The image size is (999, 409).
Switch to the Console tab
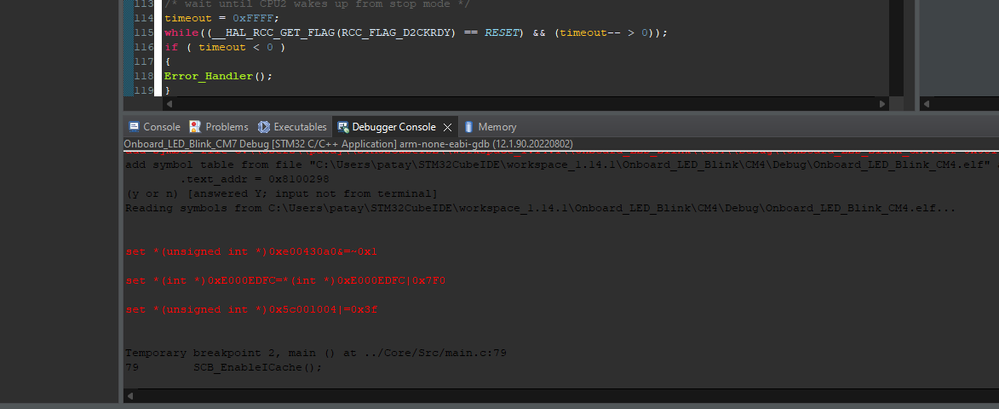(x=154, y=127)
